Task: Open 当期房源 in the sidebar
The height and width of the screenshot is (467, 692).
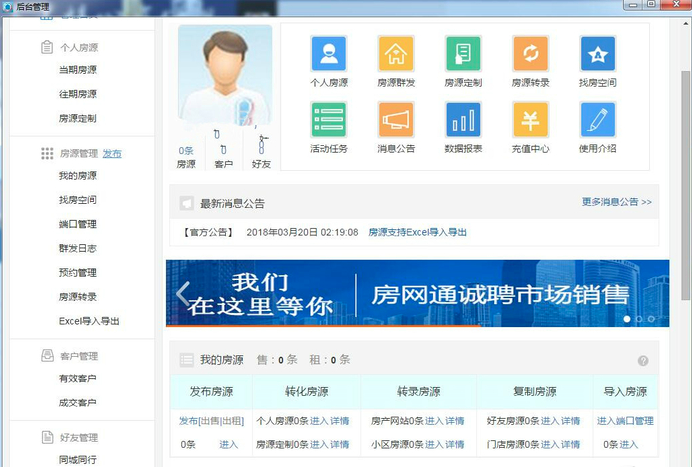Action: tap(78, 70)
